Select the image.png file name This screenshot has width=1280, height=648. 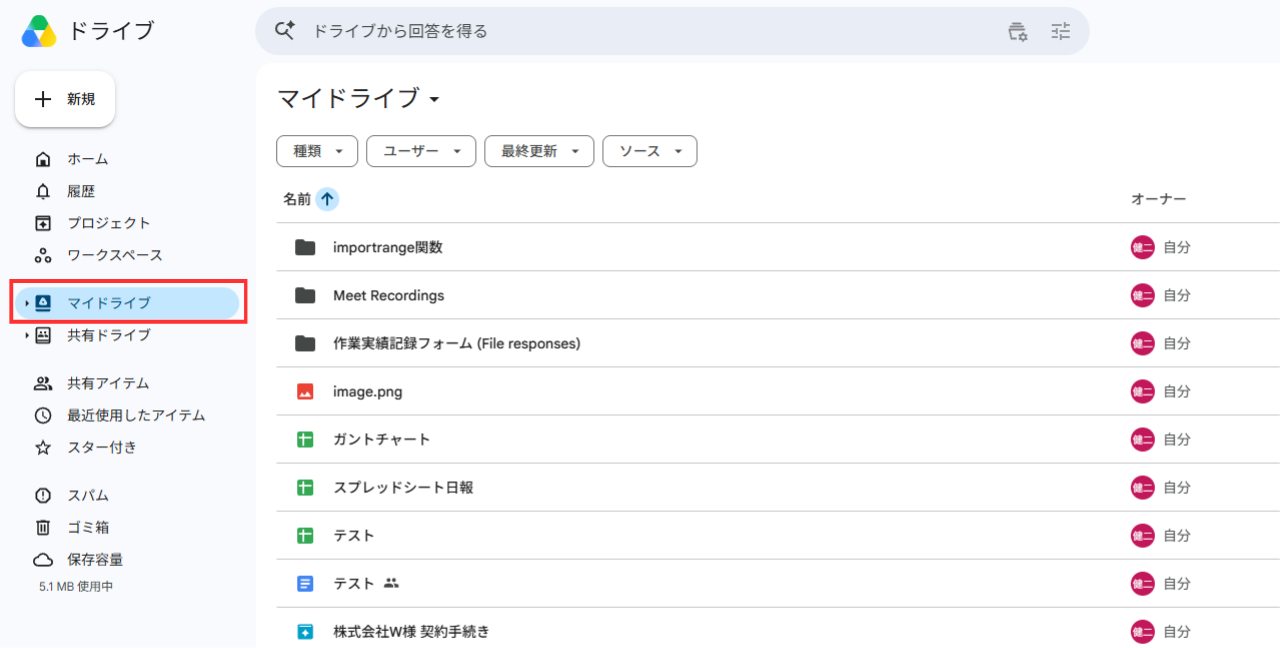(x=368, y=391)
